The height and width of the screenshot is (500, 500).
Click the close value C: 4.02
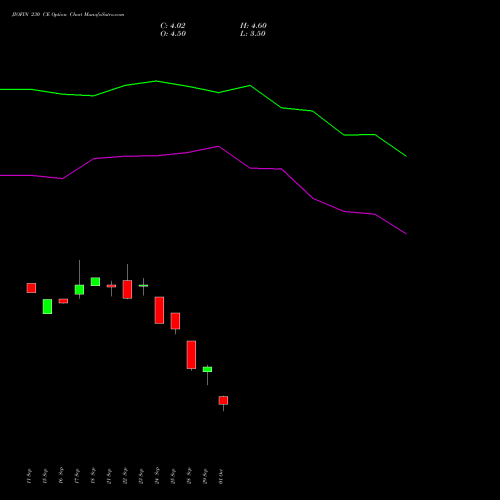173,26
